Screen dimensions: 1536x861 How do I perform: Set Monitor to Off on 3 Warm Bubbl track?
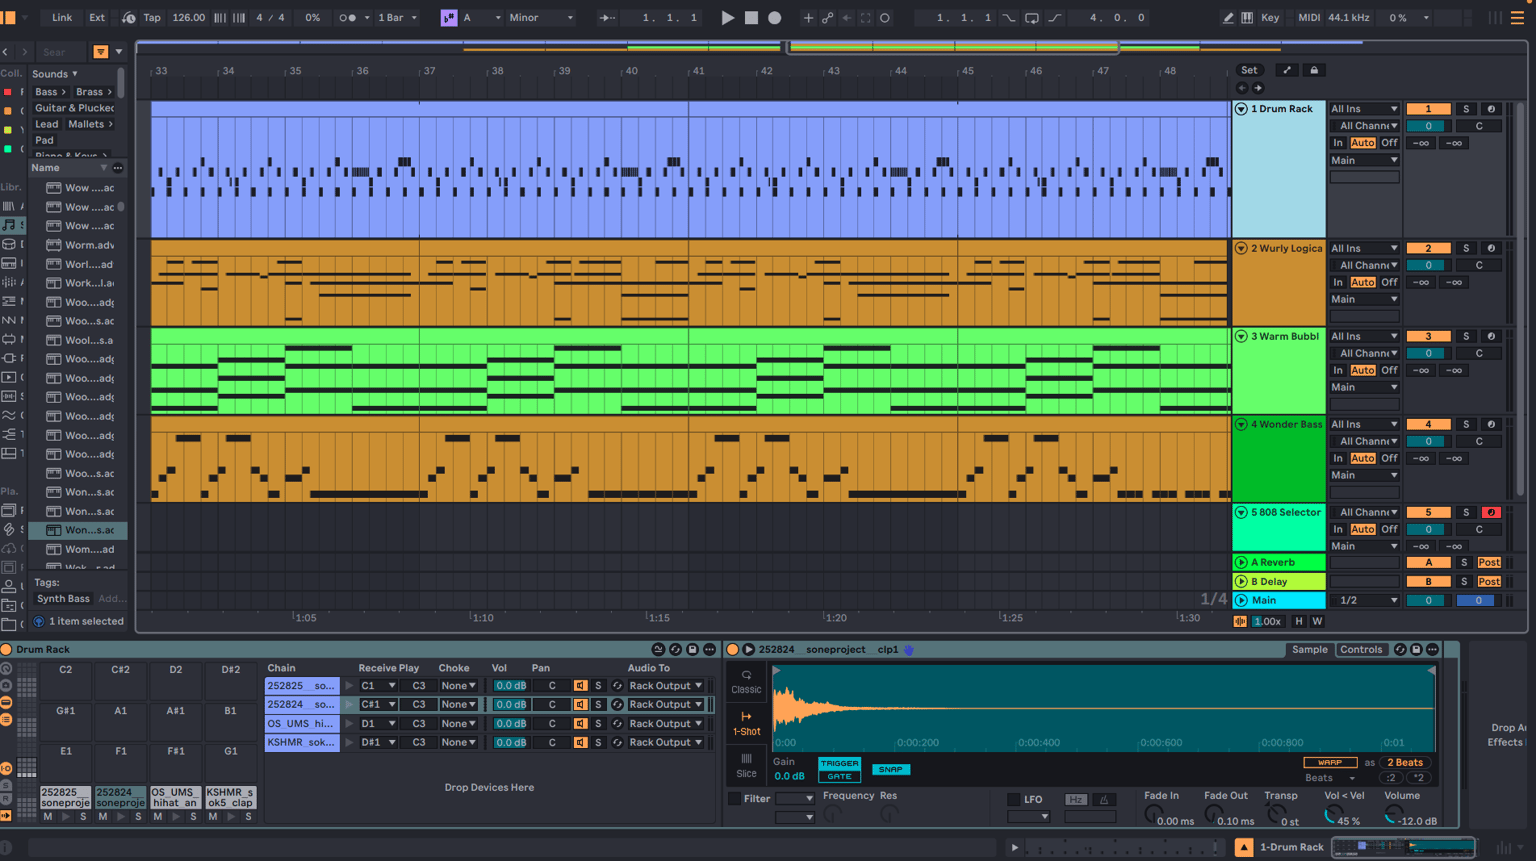tap(1389, 371)
